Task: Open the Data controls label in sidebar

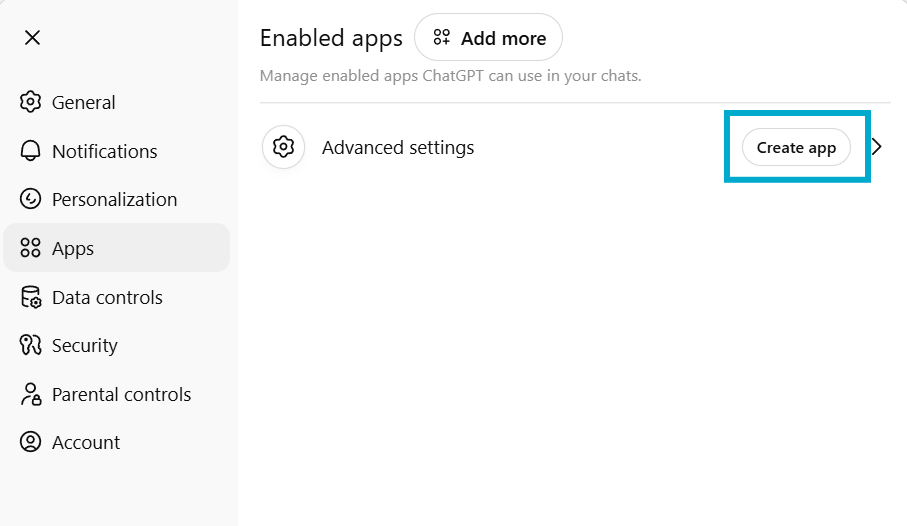Action: 107,297
